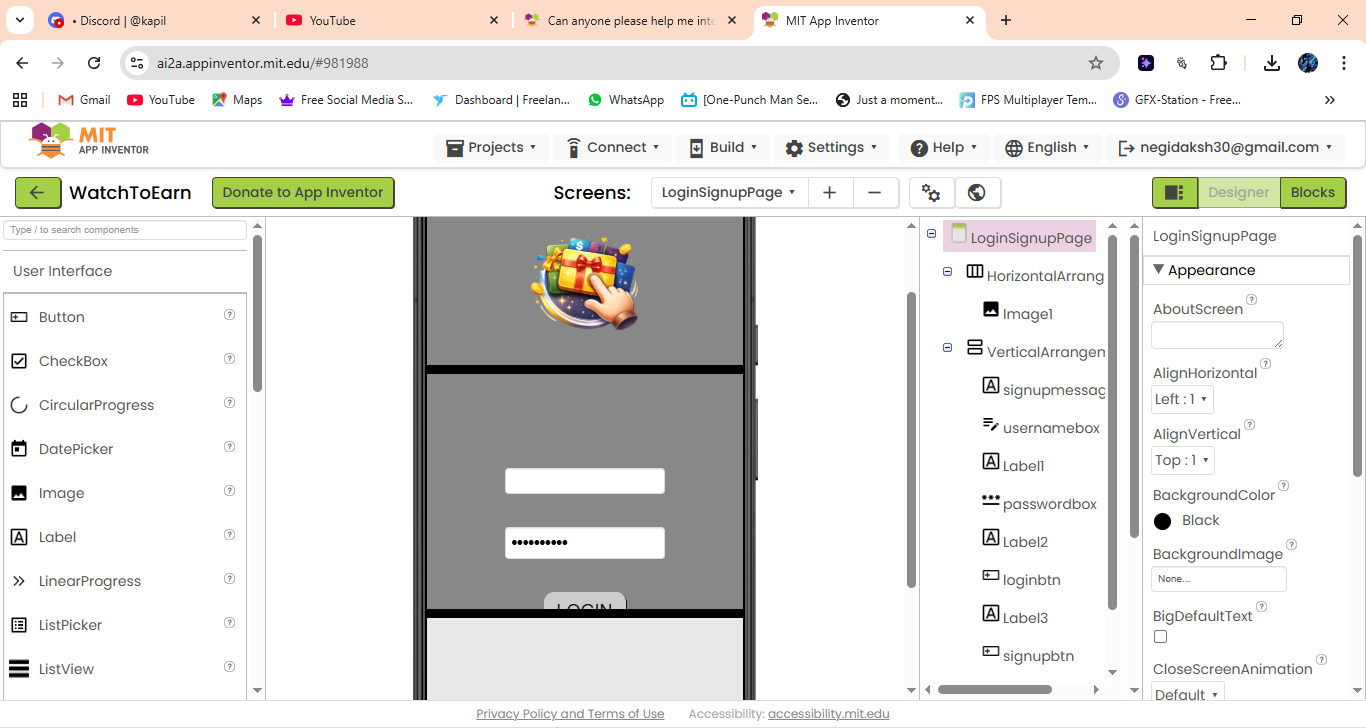Show help for DatePicker component
The height and width of the screenshot is (728, 1366).
(x=229, y=447)
